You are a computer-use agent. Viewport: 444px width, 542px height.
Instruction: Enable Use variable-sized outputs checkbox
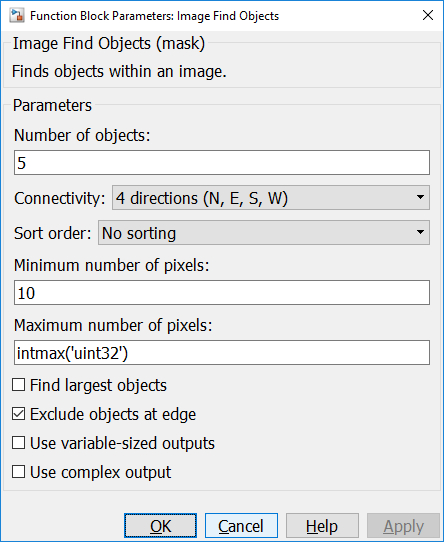coord(19,443)
